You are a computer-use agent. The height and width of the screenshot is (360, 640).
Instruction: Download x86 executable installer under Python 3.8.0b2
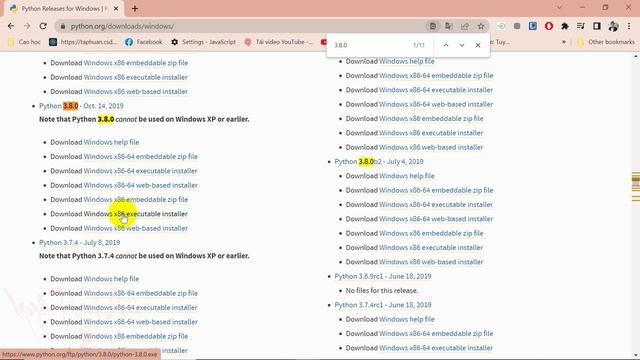coord(431,247)
